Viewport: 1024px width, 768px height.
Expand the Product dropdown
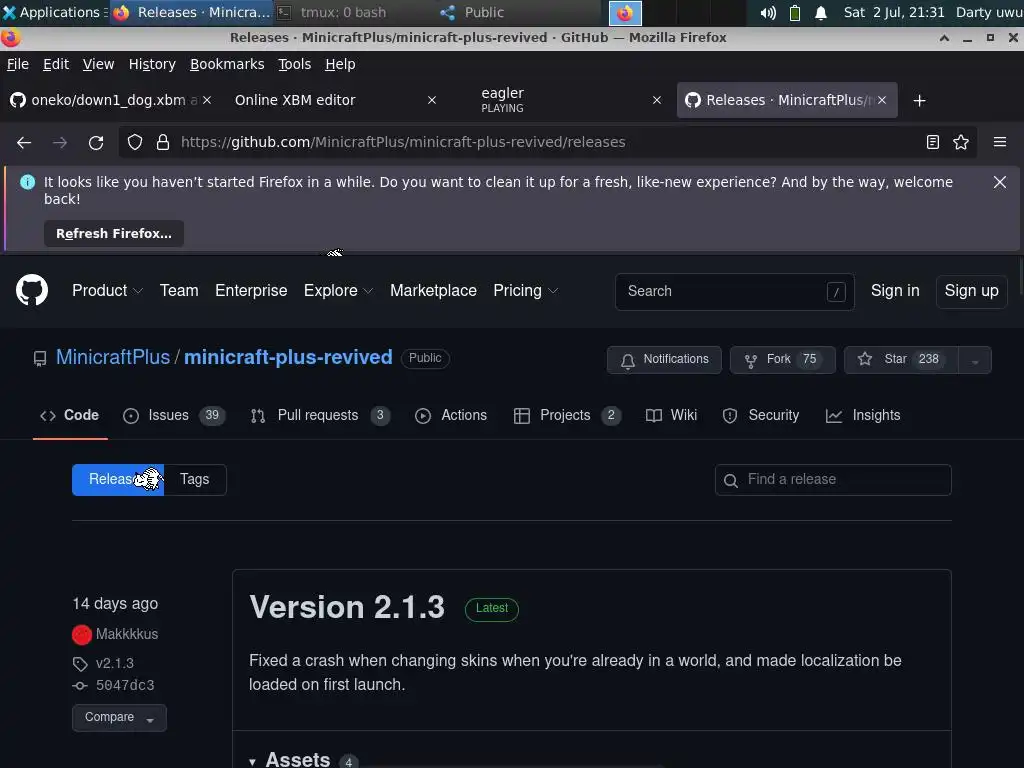[x=107, y=291]
